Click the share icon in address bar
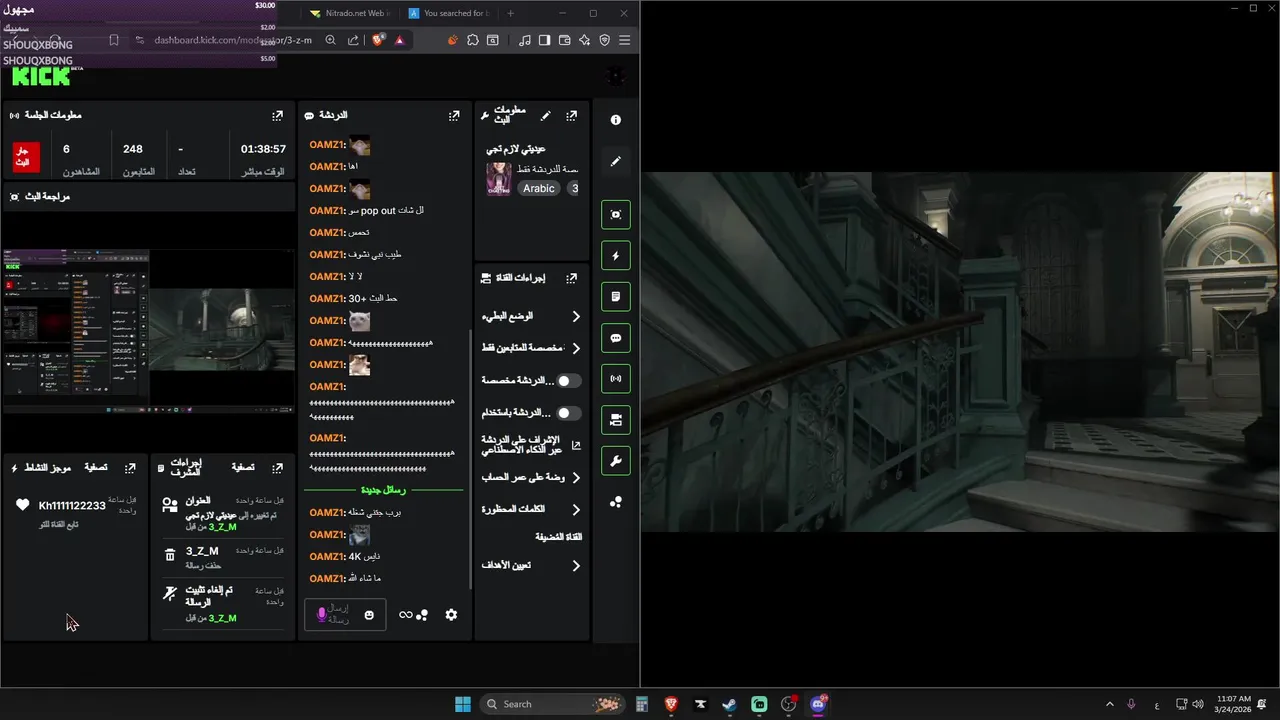This screenshot has width=1280, height=720. click(353, 40)
